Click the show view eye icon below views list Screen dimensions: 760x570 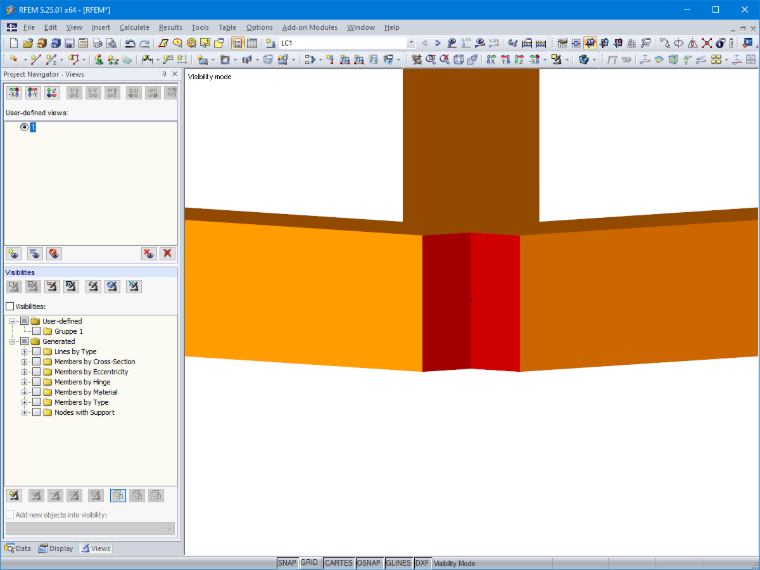tap(14, 253)
